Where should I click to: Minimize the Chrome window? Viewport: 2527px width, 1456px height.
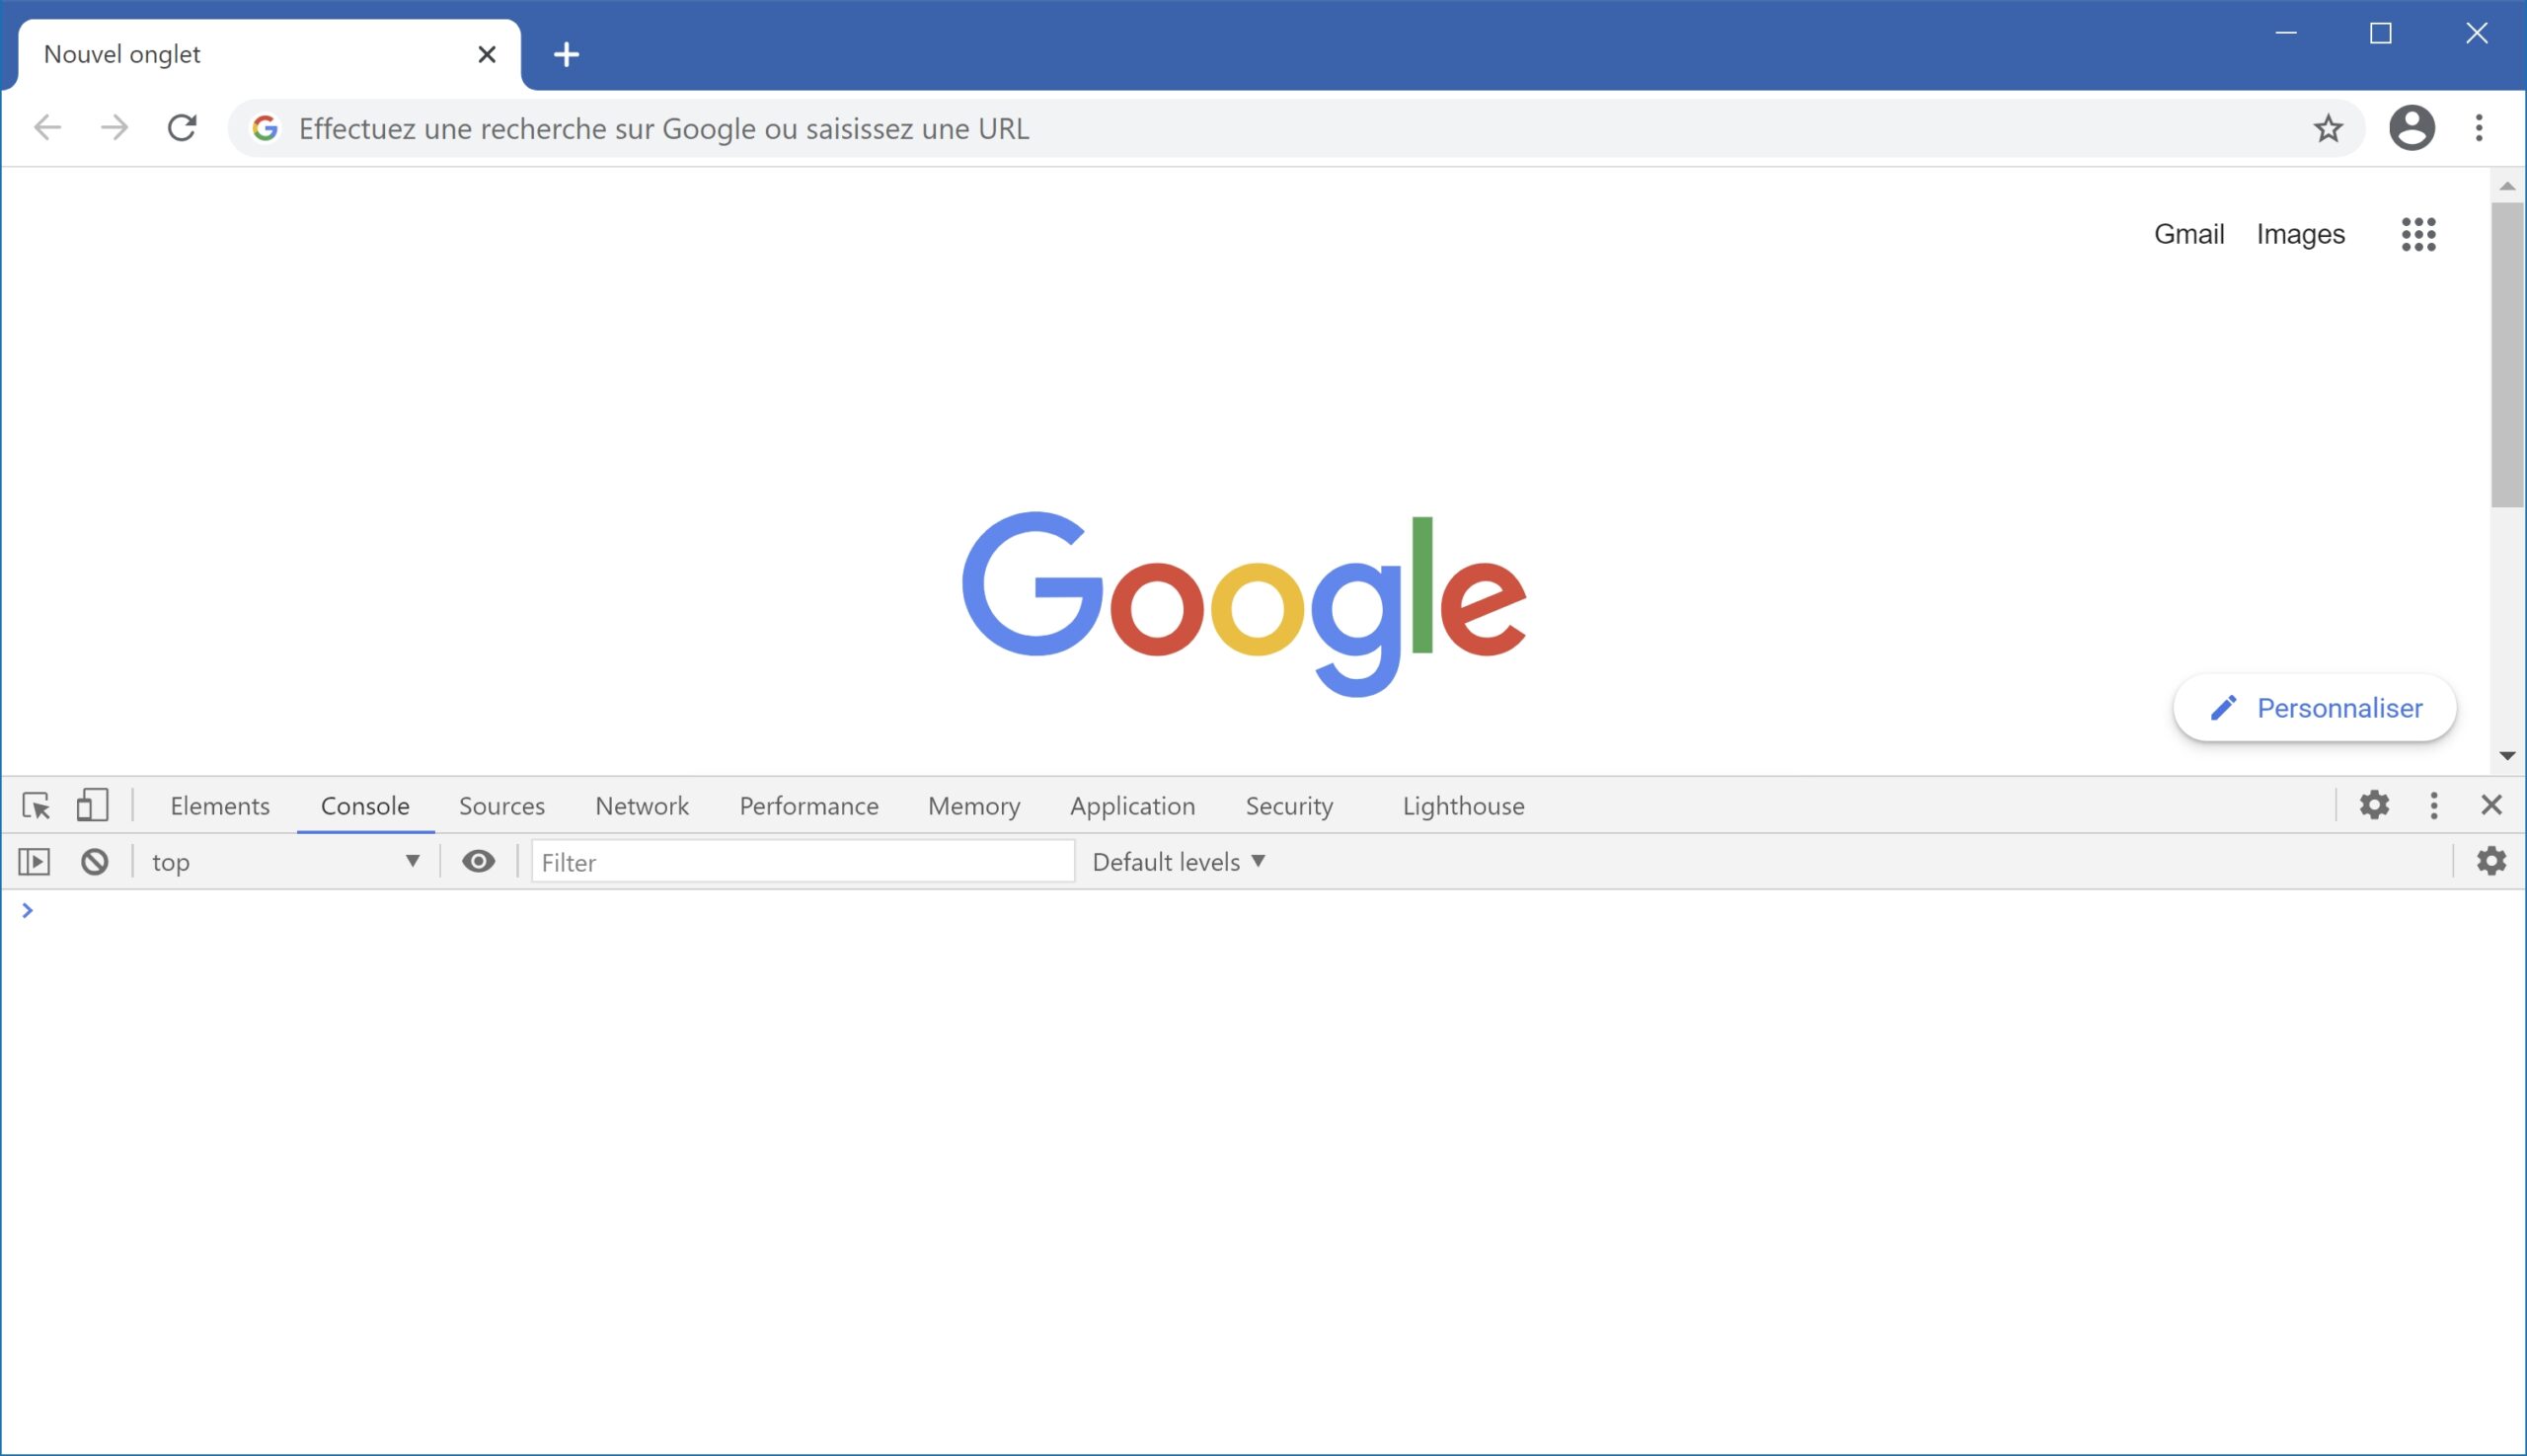tap(2286, 33)
